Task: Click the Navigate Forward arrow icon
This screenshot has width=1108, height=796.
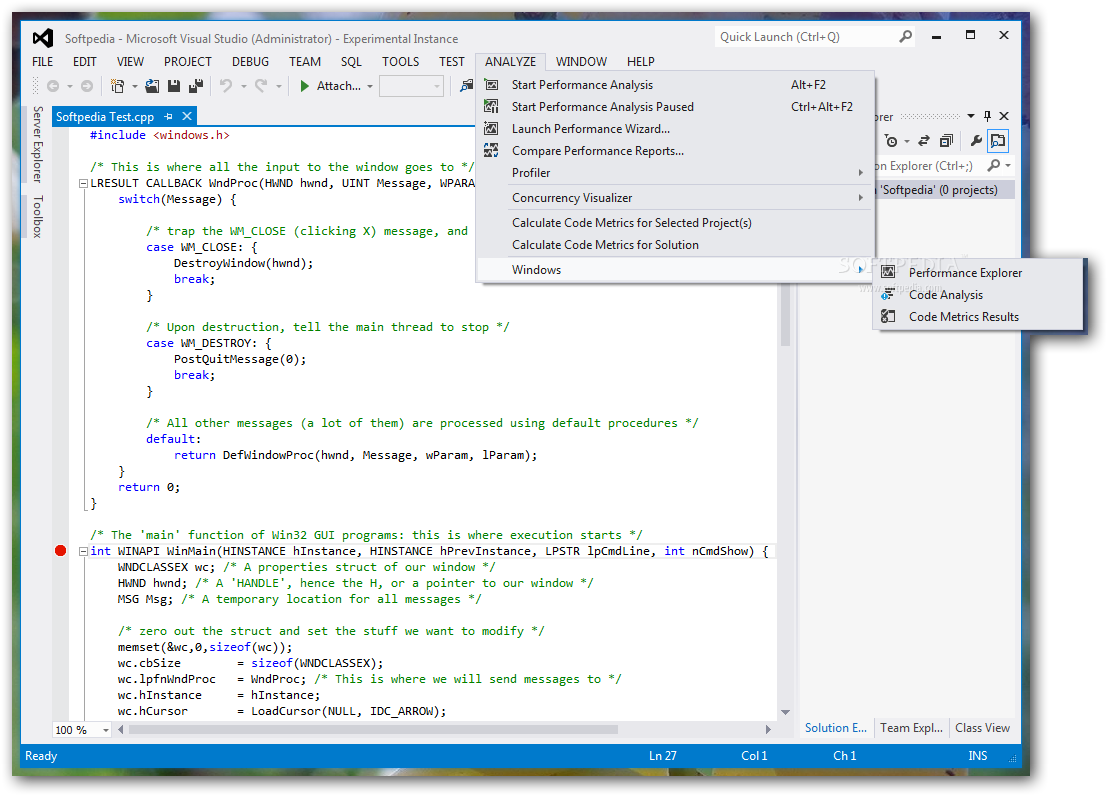Action: tap(87, 86)
